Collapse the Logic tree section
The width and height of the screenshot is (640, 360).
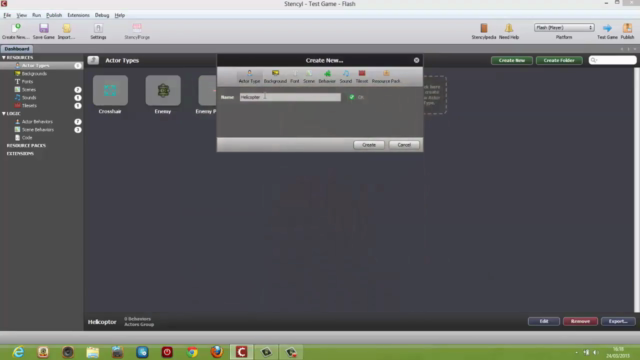(x=4, y=113)
